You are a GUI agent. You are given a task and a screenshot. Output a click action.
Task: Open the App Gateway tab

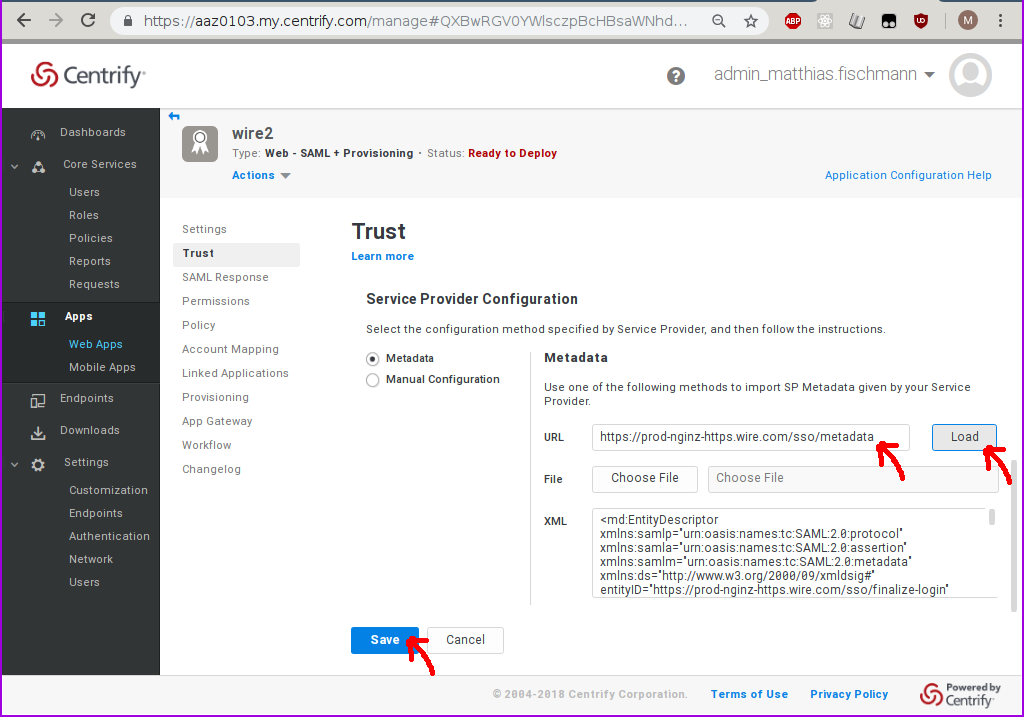pos(217,422)
